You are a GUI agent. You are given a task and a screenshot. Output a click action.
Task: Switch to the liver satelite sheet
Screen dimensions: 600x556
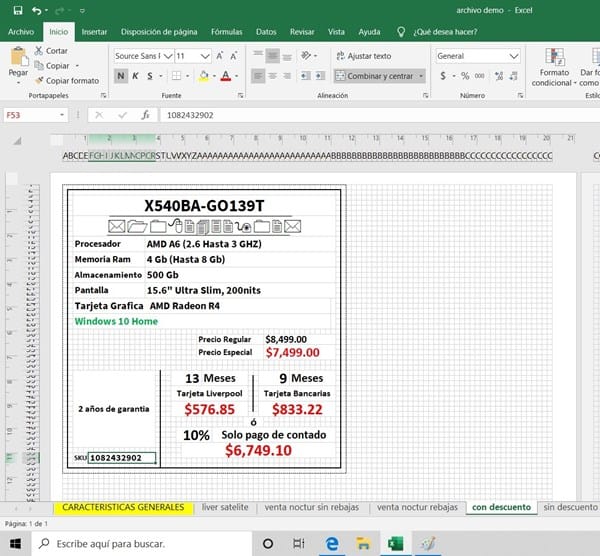[224, 507]
